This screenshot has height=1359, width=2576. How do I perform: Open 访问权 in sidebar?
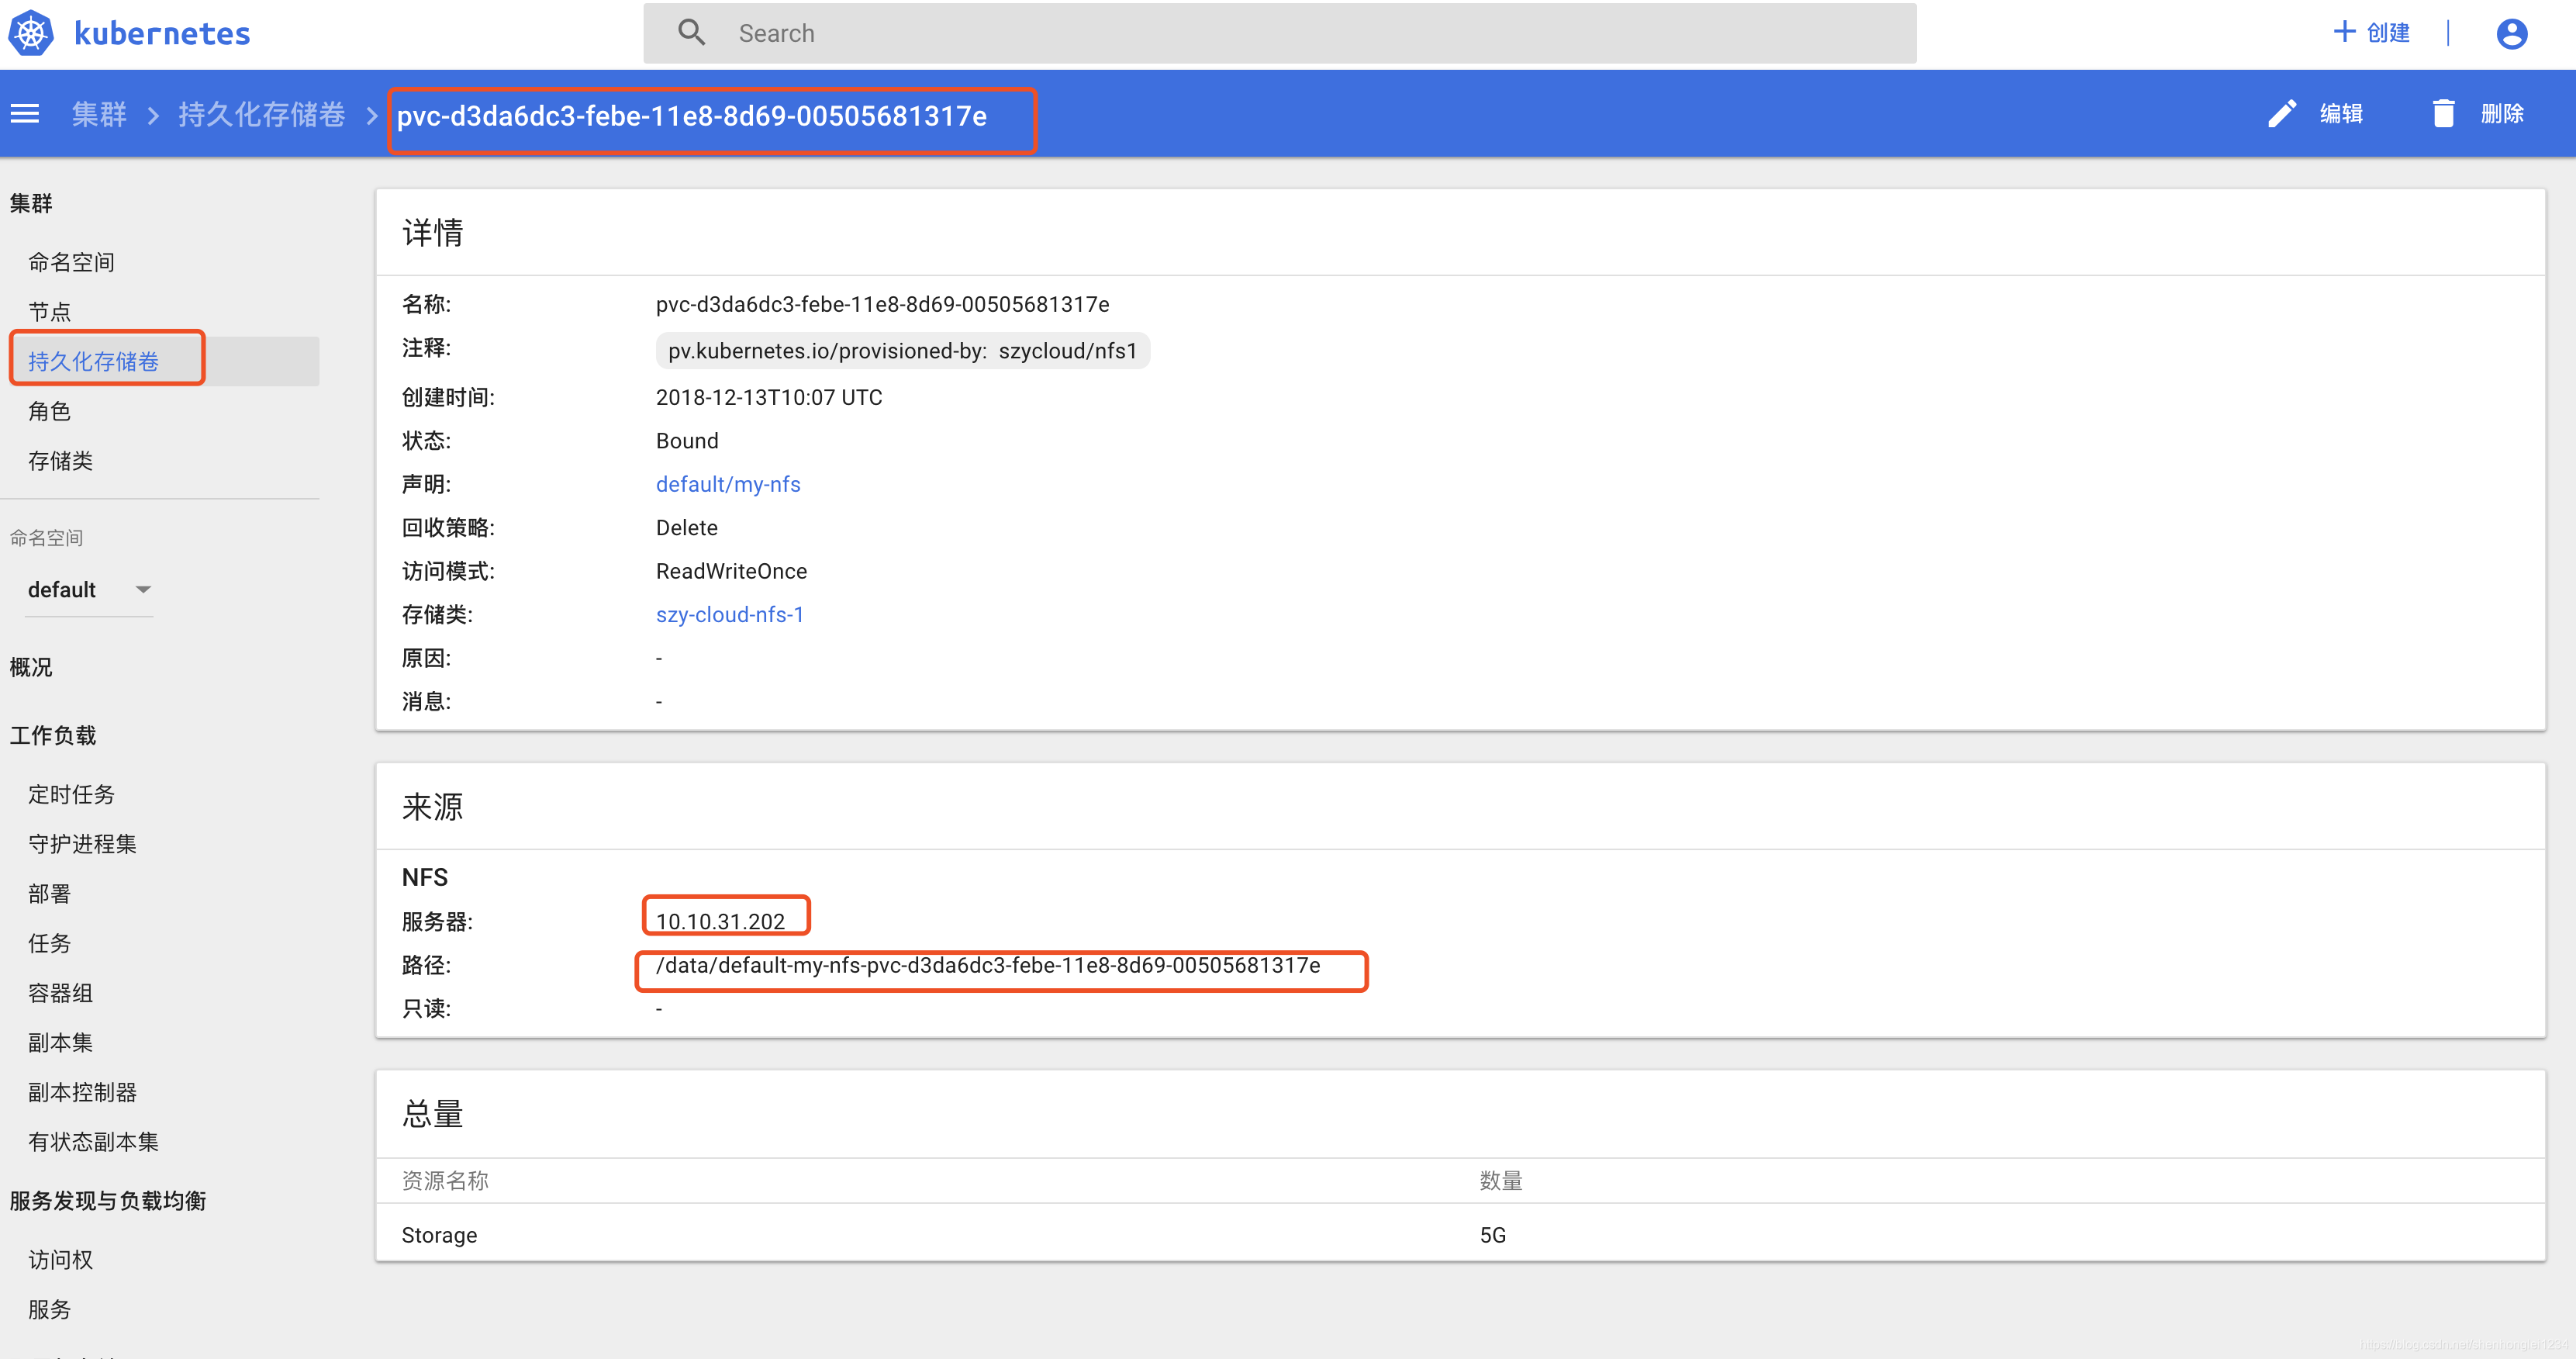coord(61,1260)
